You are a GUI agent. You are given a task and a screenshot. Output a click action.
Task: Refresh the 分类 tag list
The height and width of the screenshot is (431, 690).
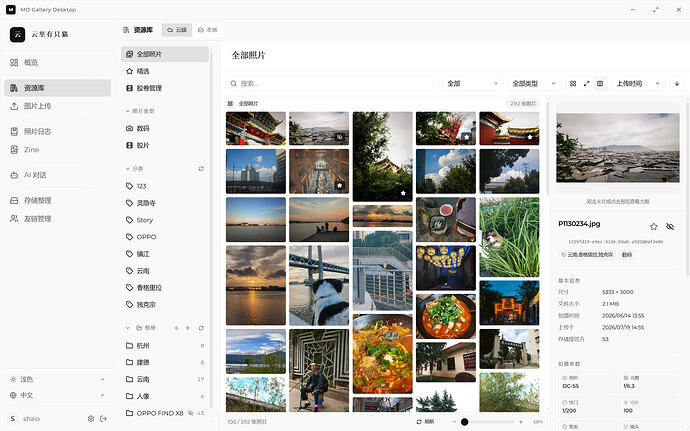[x=201, y=169]
